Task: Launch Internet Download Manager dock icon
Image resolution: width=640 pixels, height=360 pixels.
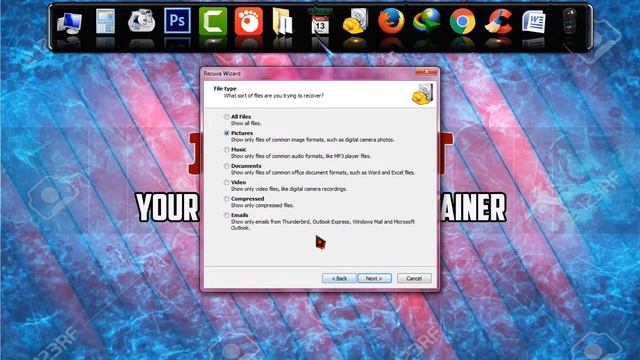Action: coord(427,20)
